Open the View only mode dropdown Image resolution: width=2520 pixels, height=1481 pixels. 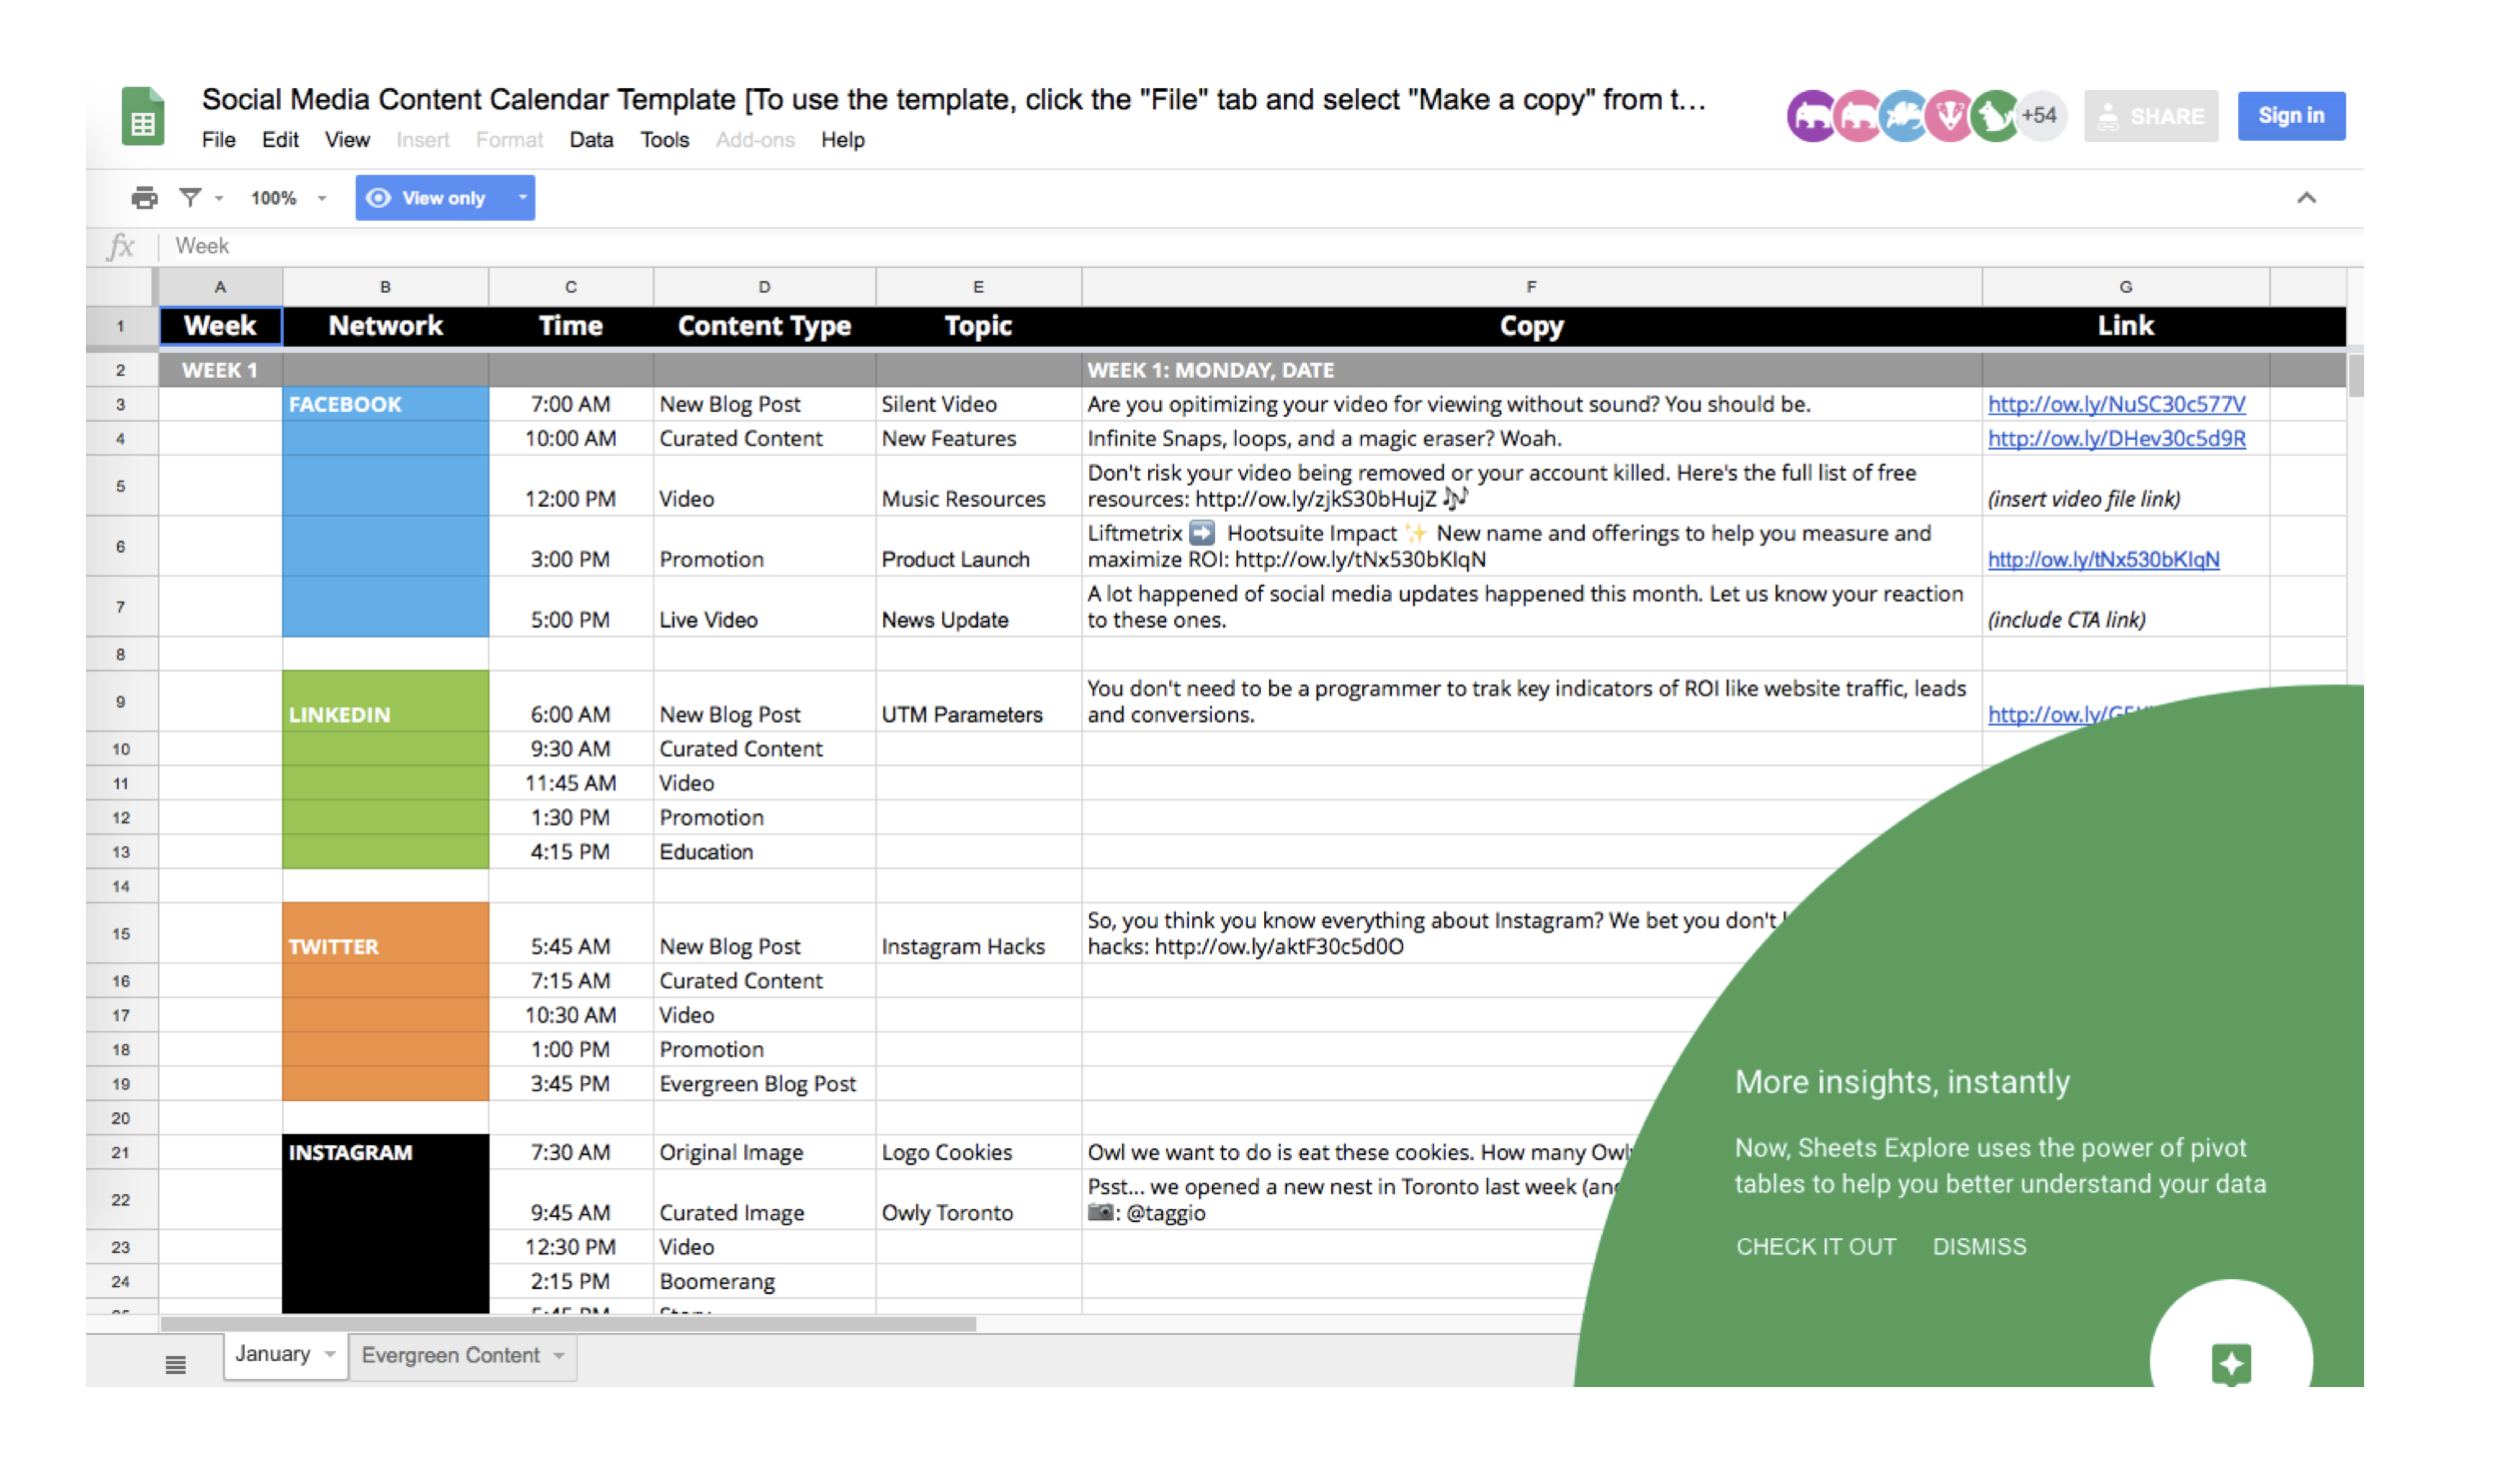coord(522,198)
